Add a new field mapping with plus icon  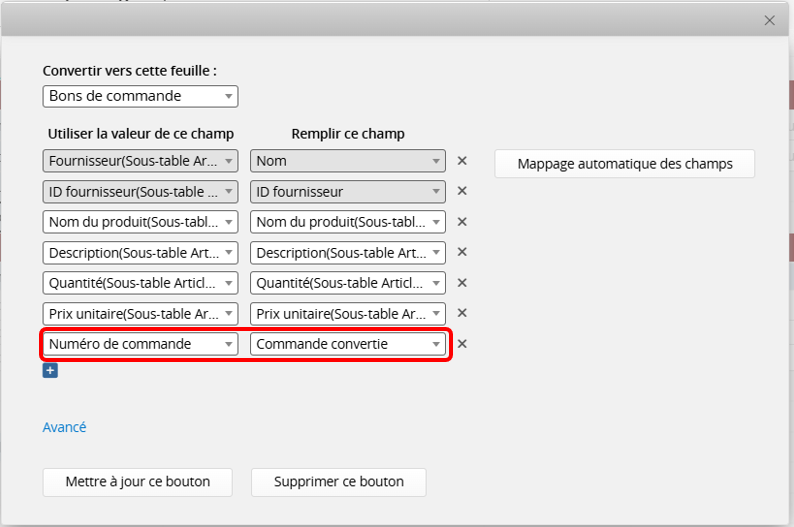50,370
